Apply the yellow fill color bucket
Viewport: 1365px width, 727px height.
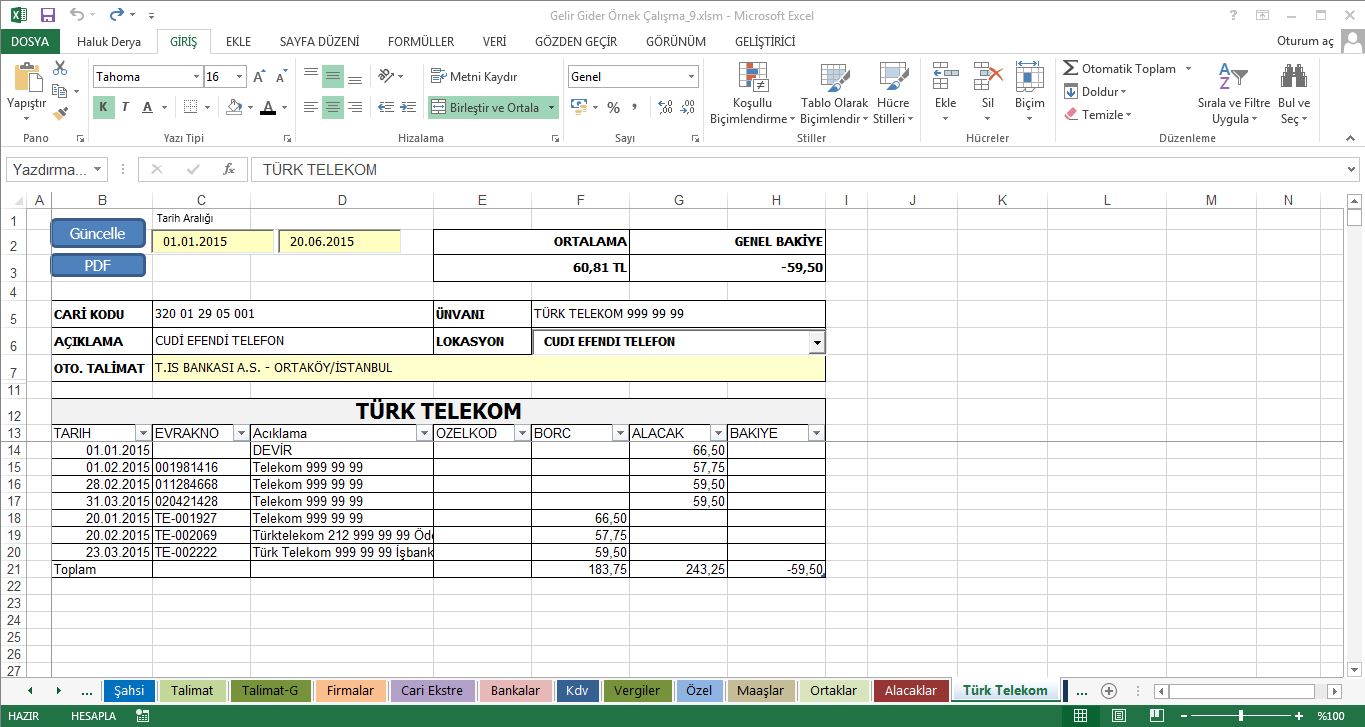coord(233,107)
